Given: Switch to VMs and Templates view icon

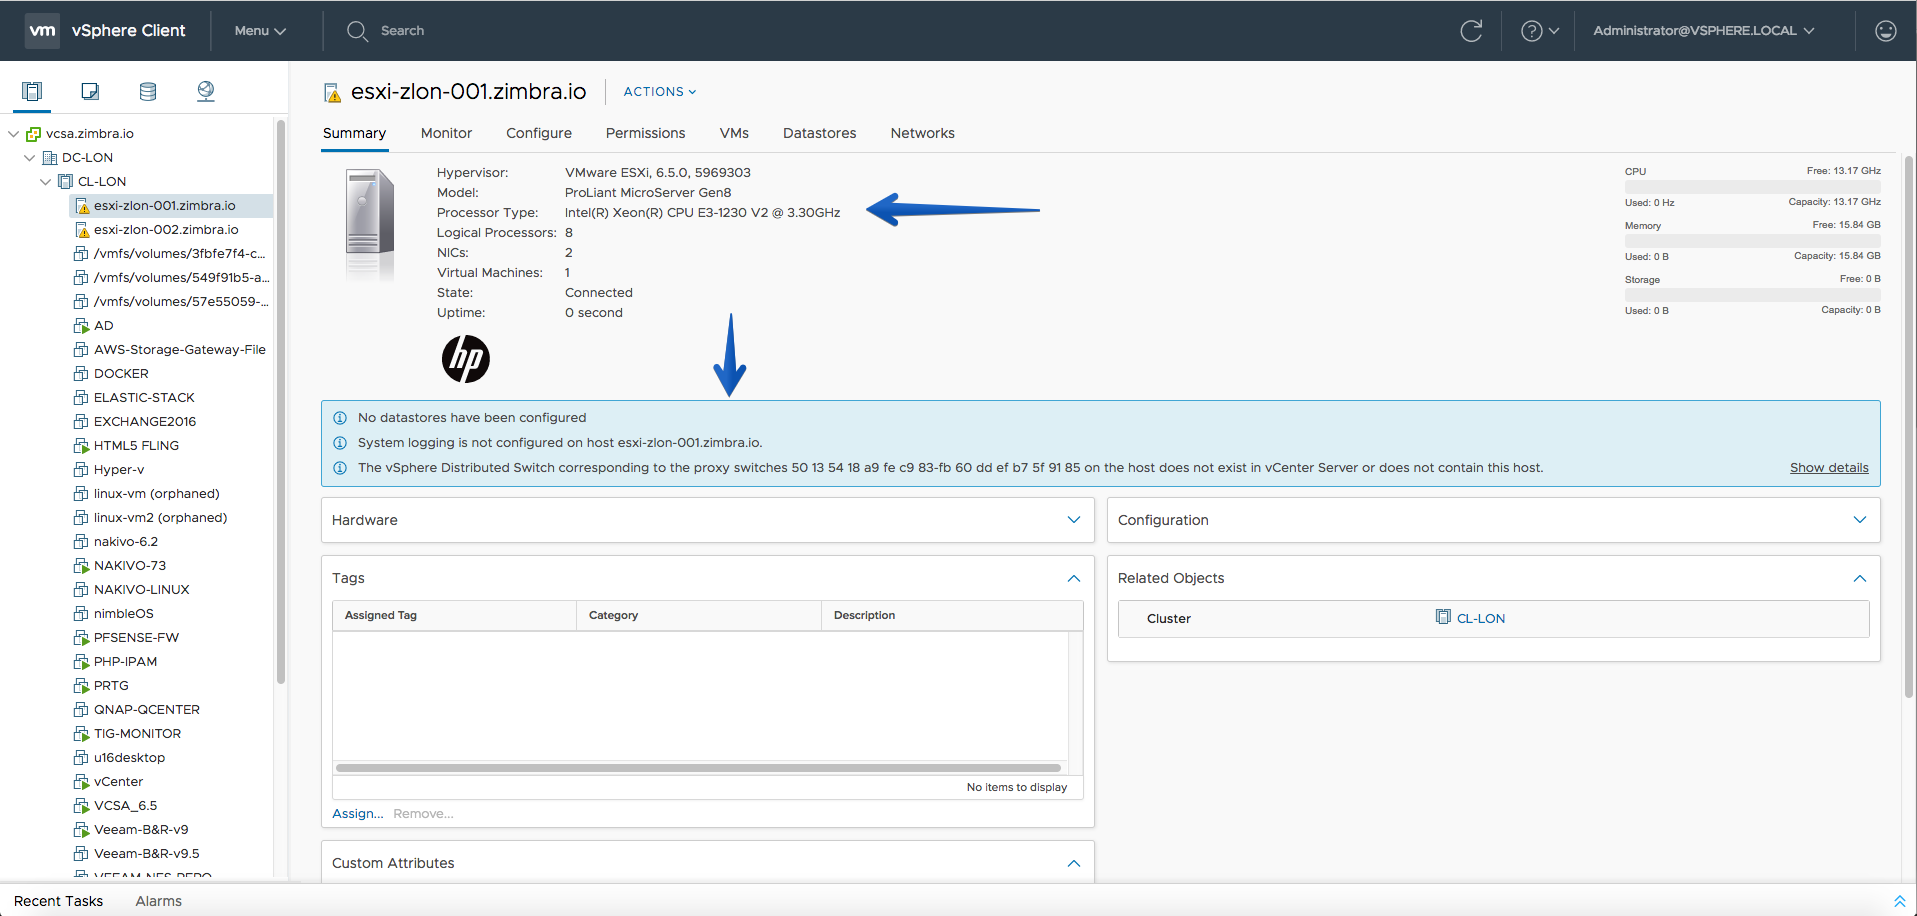Looking at the screenshot, I should click(x=90, y=92).
